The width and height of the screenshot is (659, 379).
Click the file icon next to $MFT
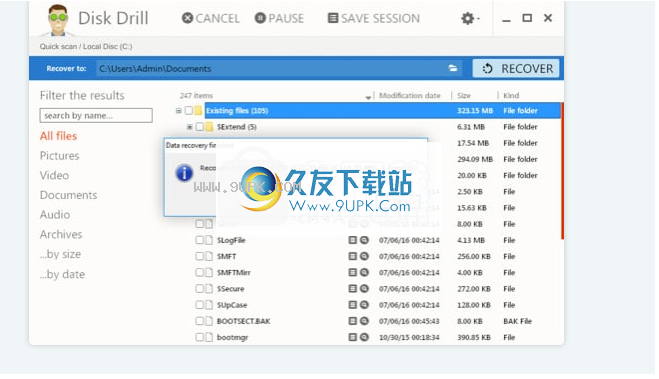pyautogui.click(x=209, y=256)
